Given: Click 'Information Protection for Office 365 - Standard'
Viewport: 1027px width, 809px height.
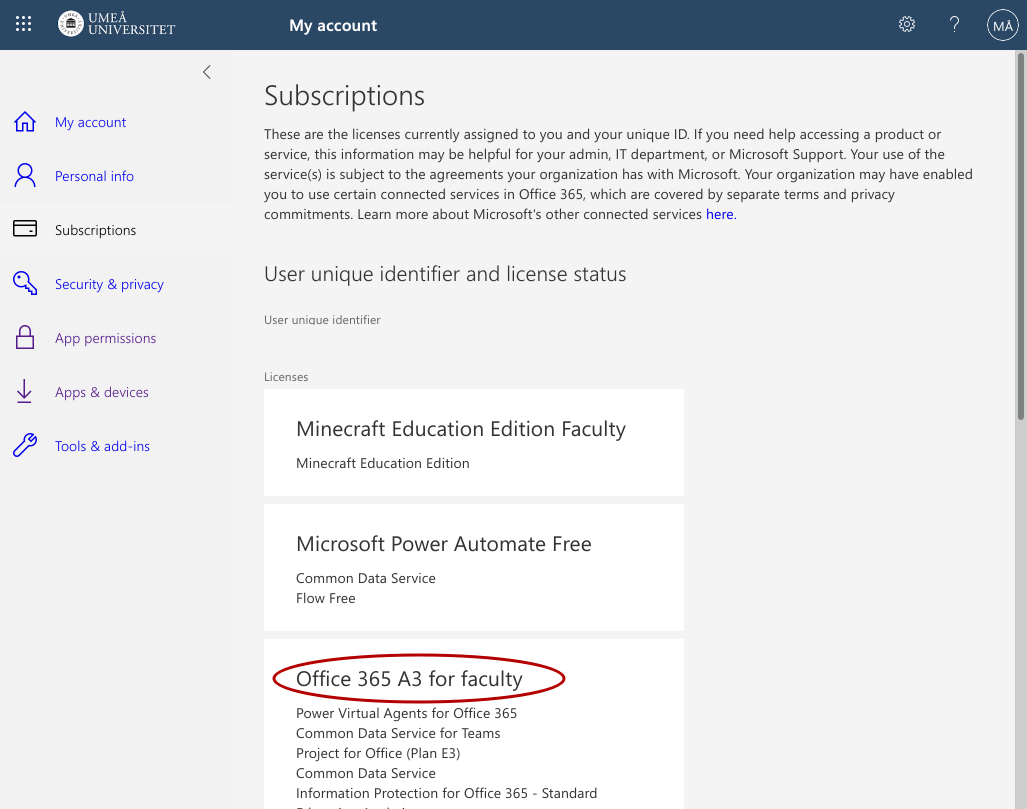Looking at the screenshot, I should 446,793.
